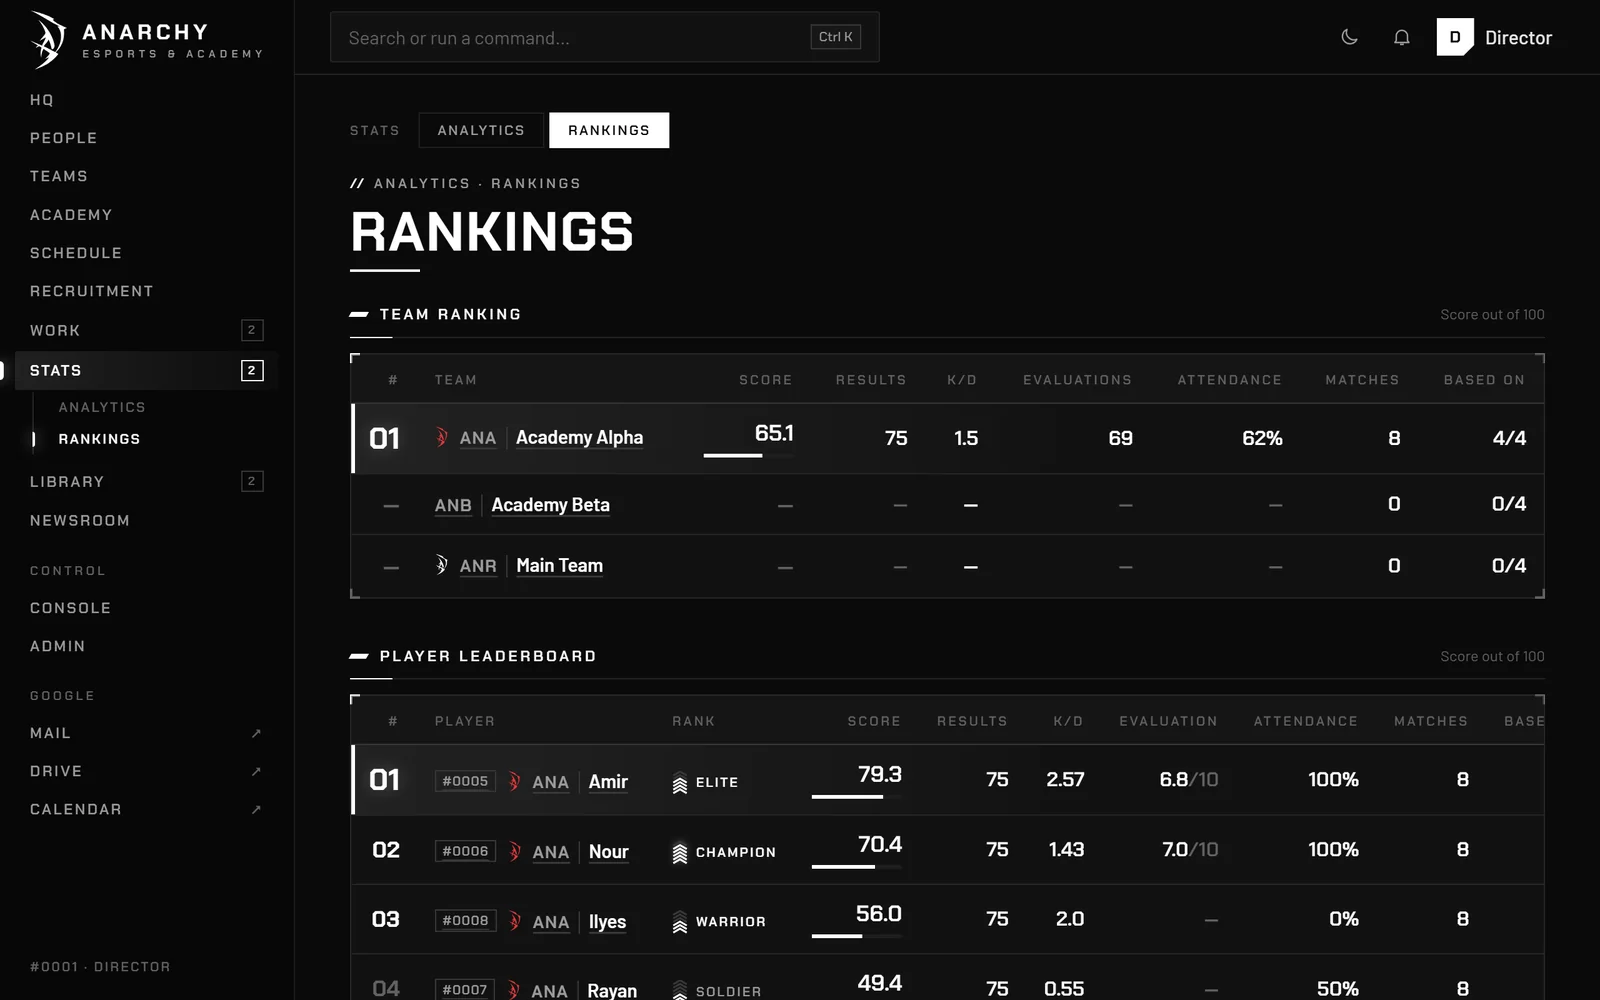1600x1000 pixels.
Task: Open Director avatar badge
Action: [x=1455, y=37]
